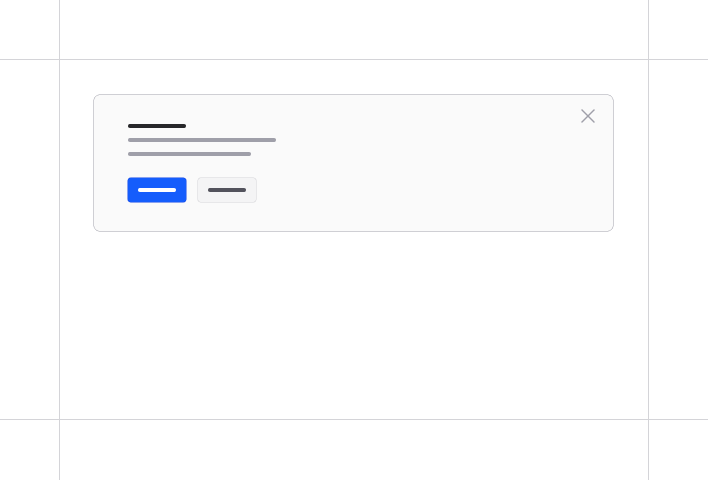Click the card area right of the gray button
Screen dimensions: 708x480
(400, 190)
